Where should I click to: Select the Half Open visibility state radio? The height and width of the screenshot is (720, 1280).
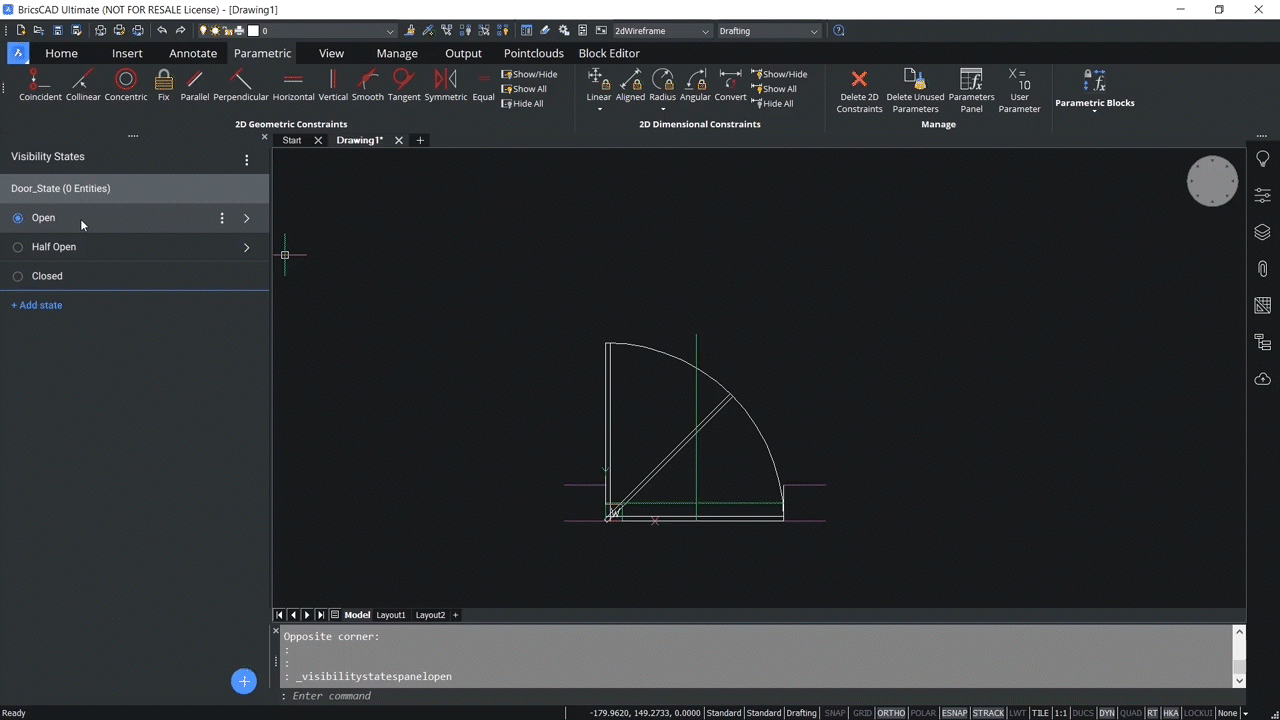click(18, 247)
